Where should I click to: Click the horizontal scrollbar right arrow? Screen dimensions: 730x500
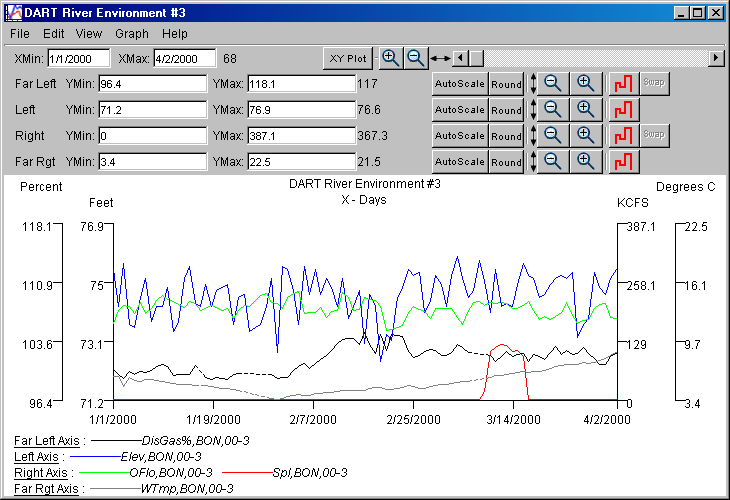[716, 58]
